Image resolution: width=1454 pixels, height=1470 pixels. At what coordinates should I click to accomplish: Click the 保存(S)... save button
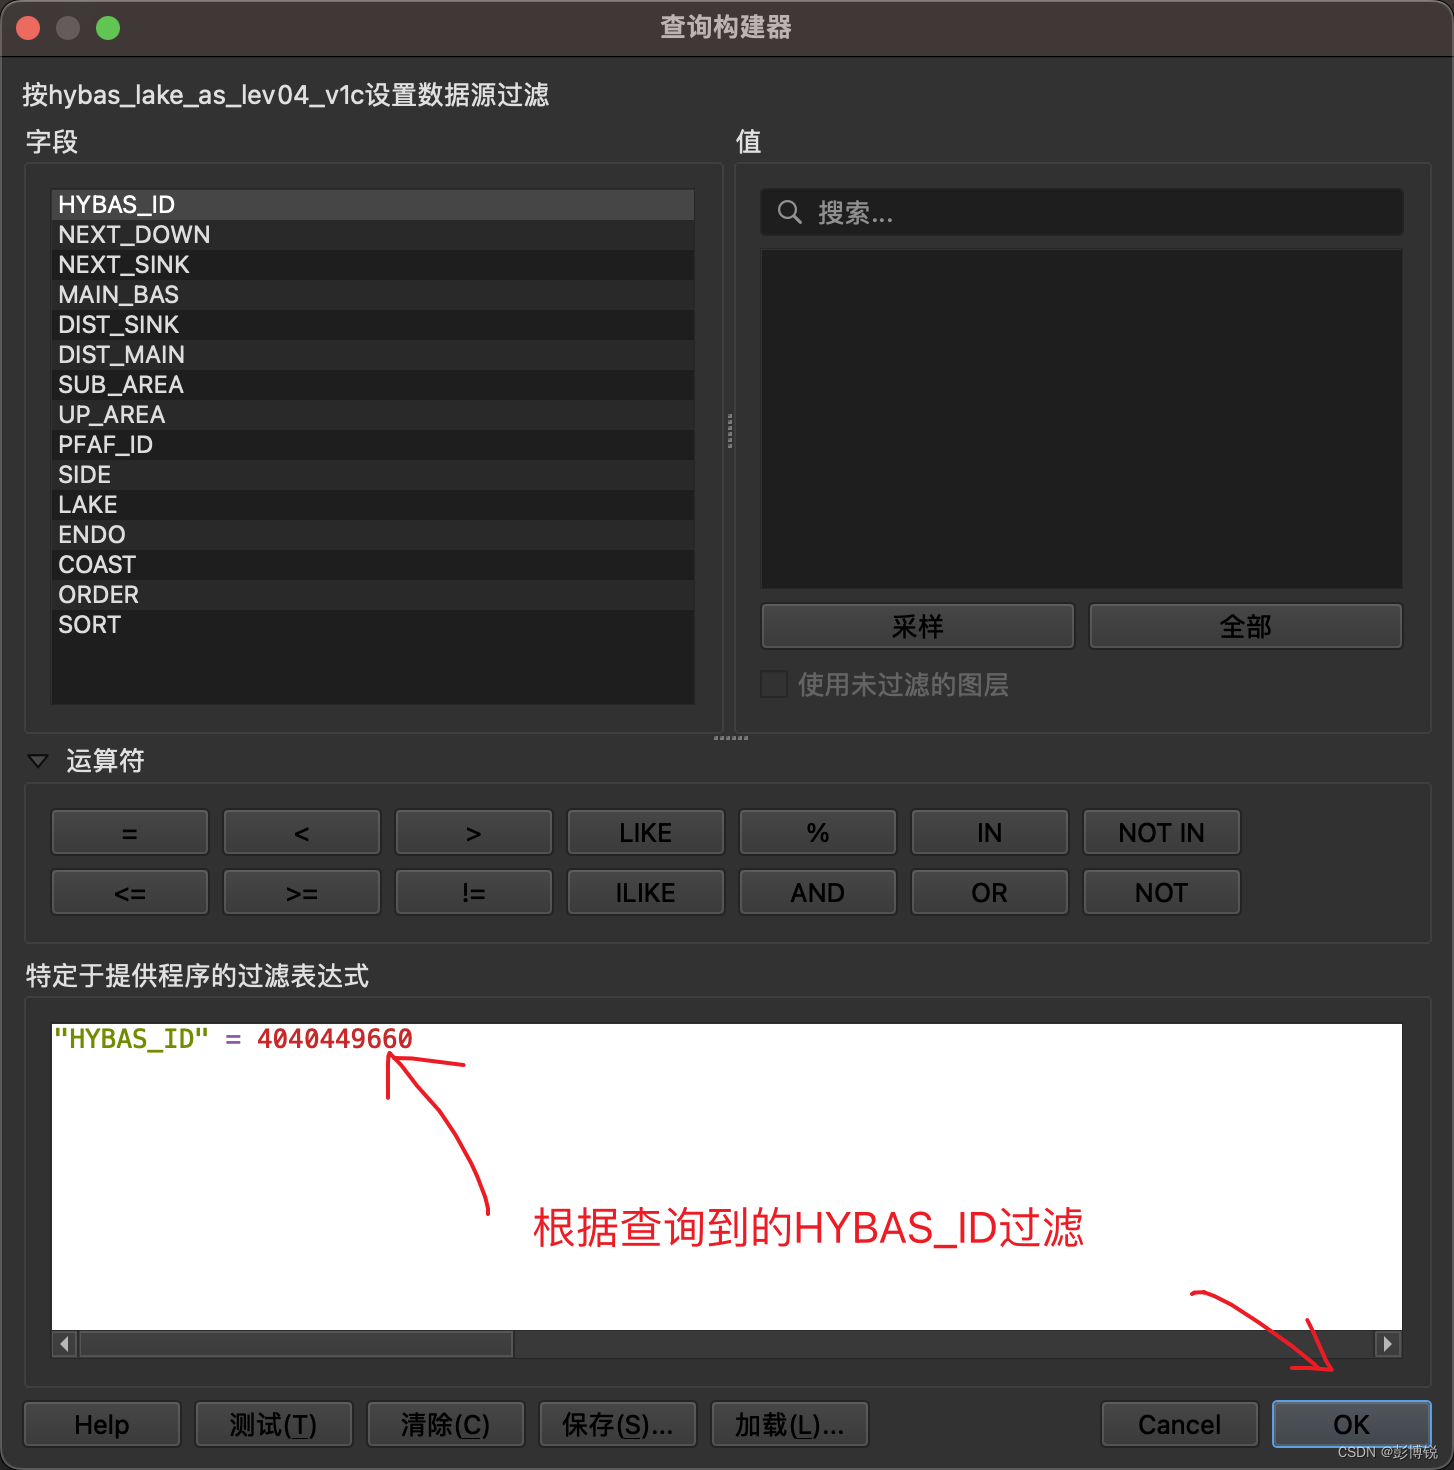pos(617,1424)
